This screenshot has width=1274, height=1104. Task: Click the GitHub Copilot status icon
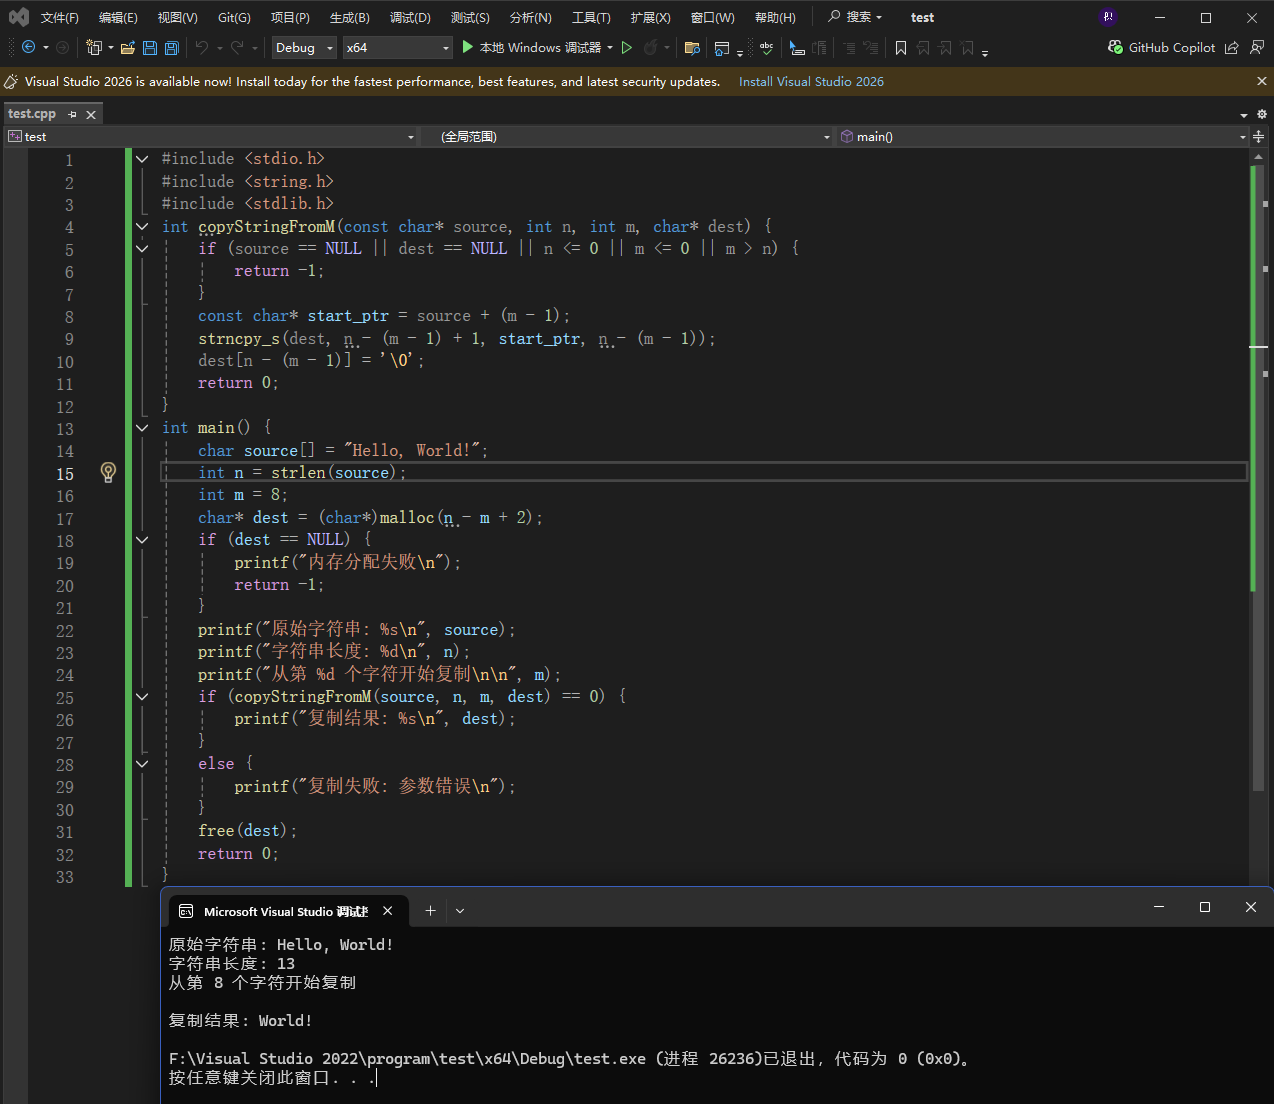[x=1115, y=47]
